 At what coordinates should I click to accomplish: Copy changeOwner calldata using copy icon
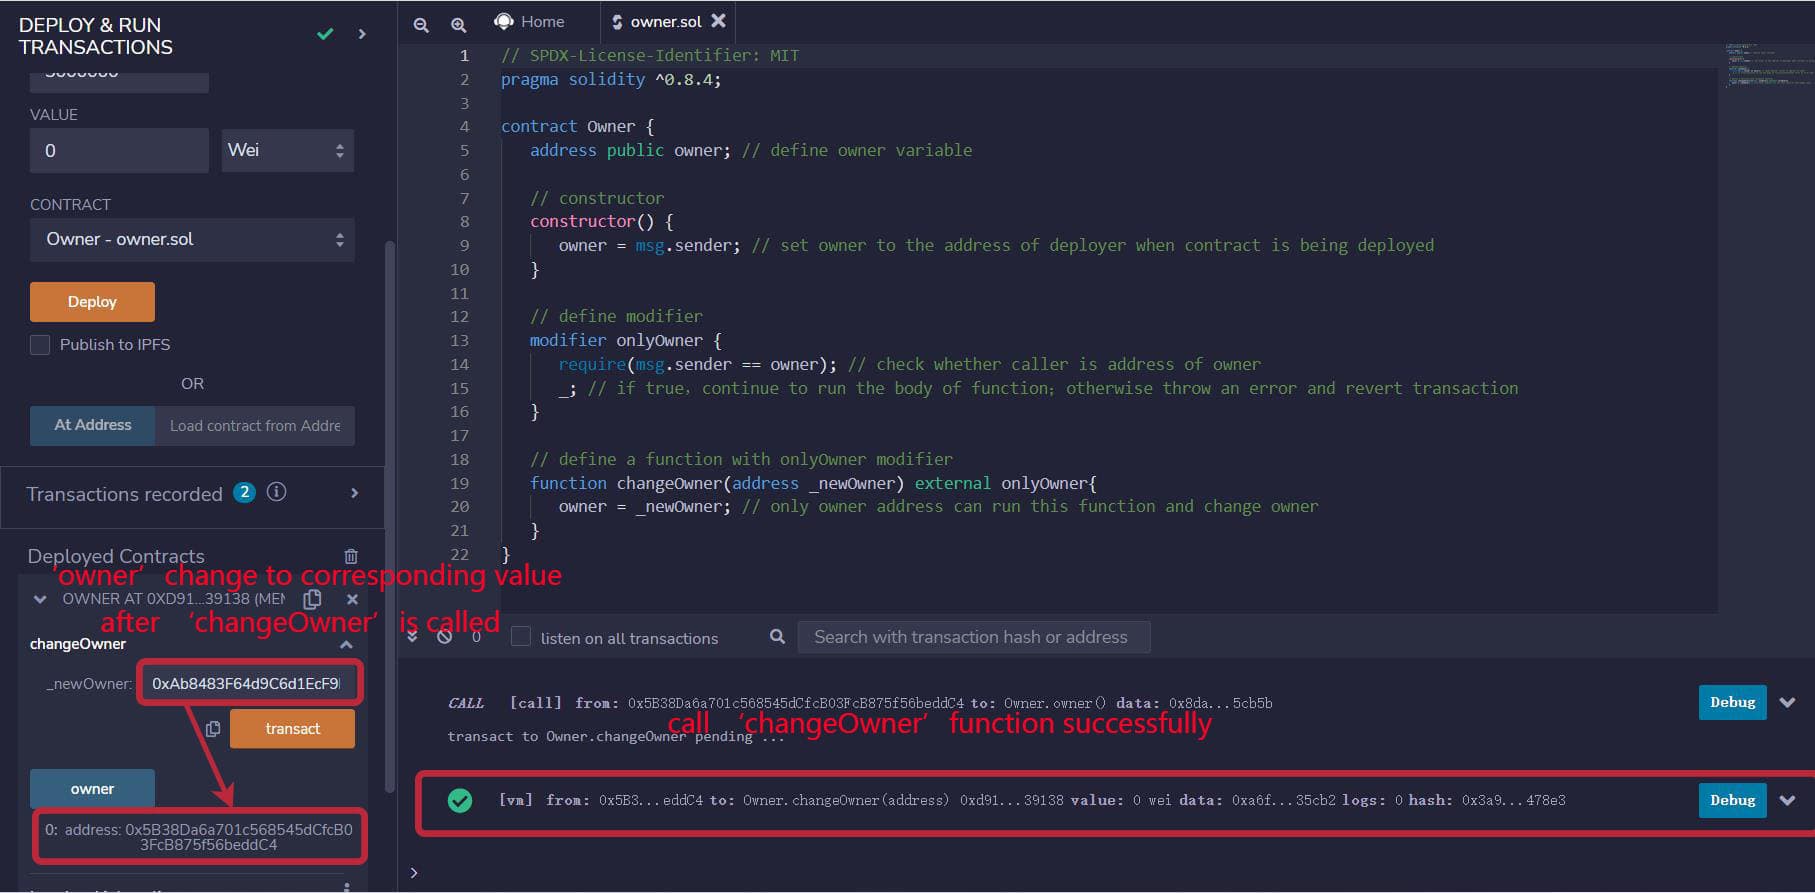tap(212, 729)
